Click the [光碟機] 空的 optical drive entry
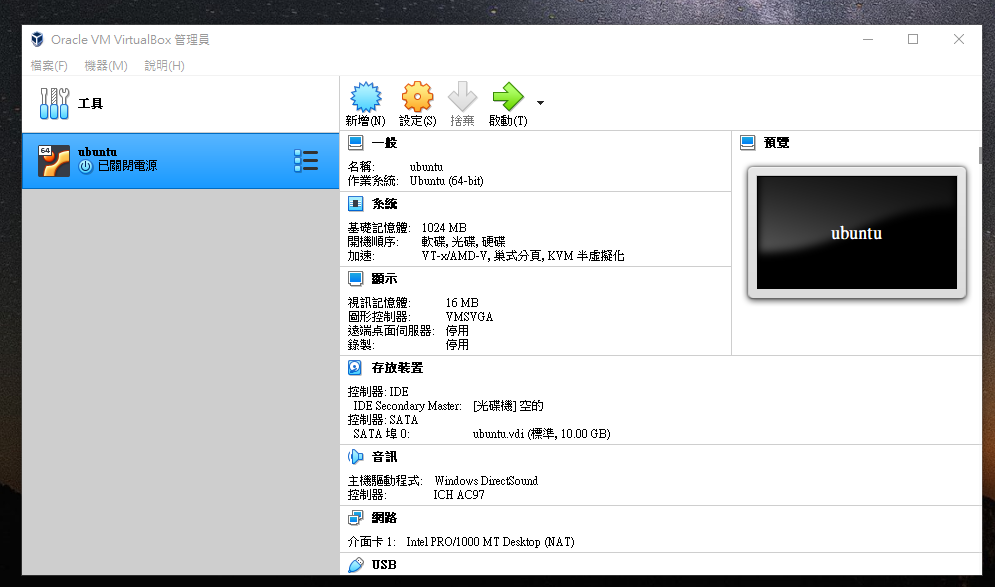This screenshot has height=587, width=995. [508, 406]
